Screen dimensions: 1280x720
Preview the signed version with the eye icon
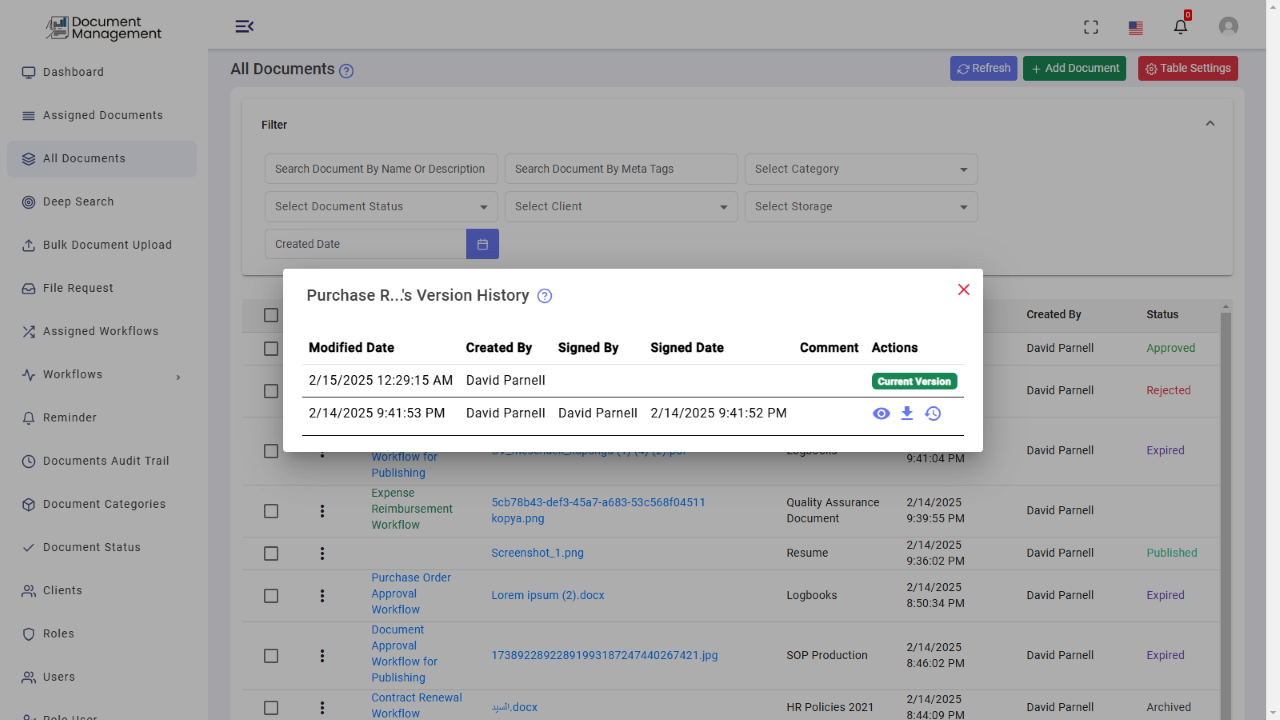point(881,413)
